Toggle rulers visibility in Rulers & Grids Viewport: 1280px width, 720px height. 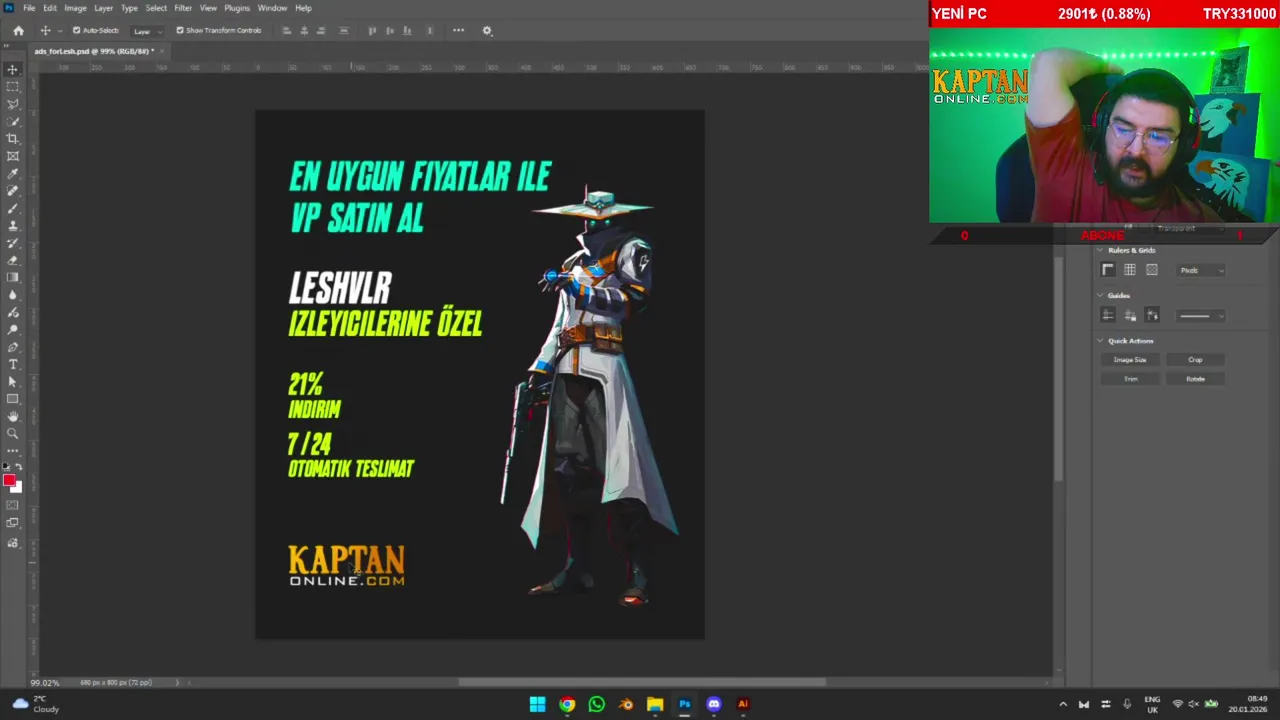click(x=1108, y=270)
